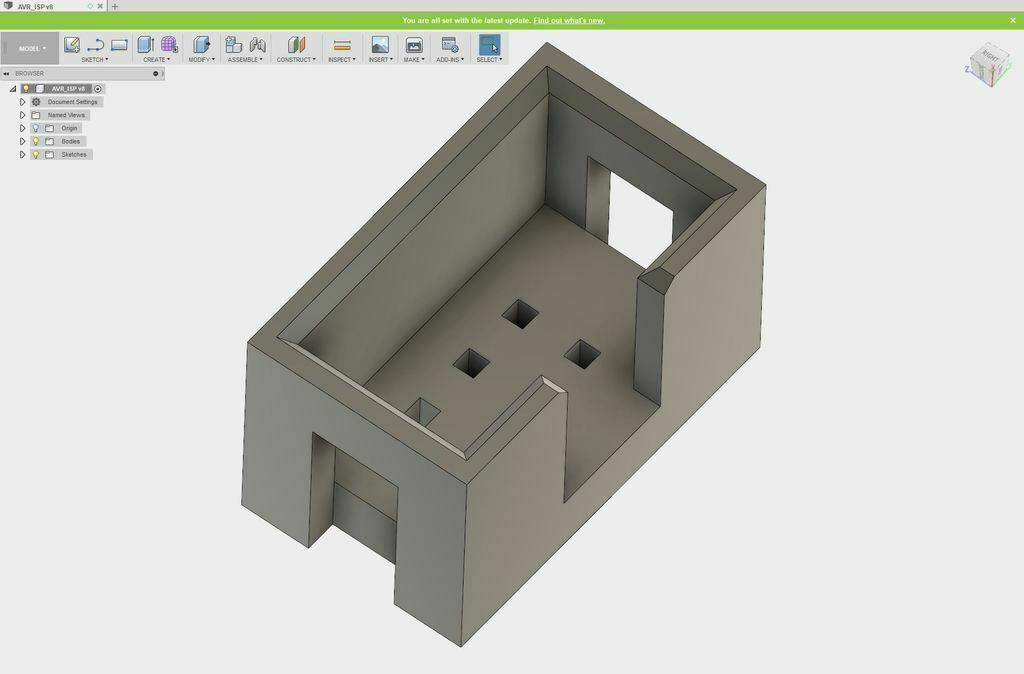Image resolution: width=1024 pixels, height=674 pixels.
Task: Select the Origin label in browser
Action: (x=69, y=128)
